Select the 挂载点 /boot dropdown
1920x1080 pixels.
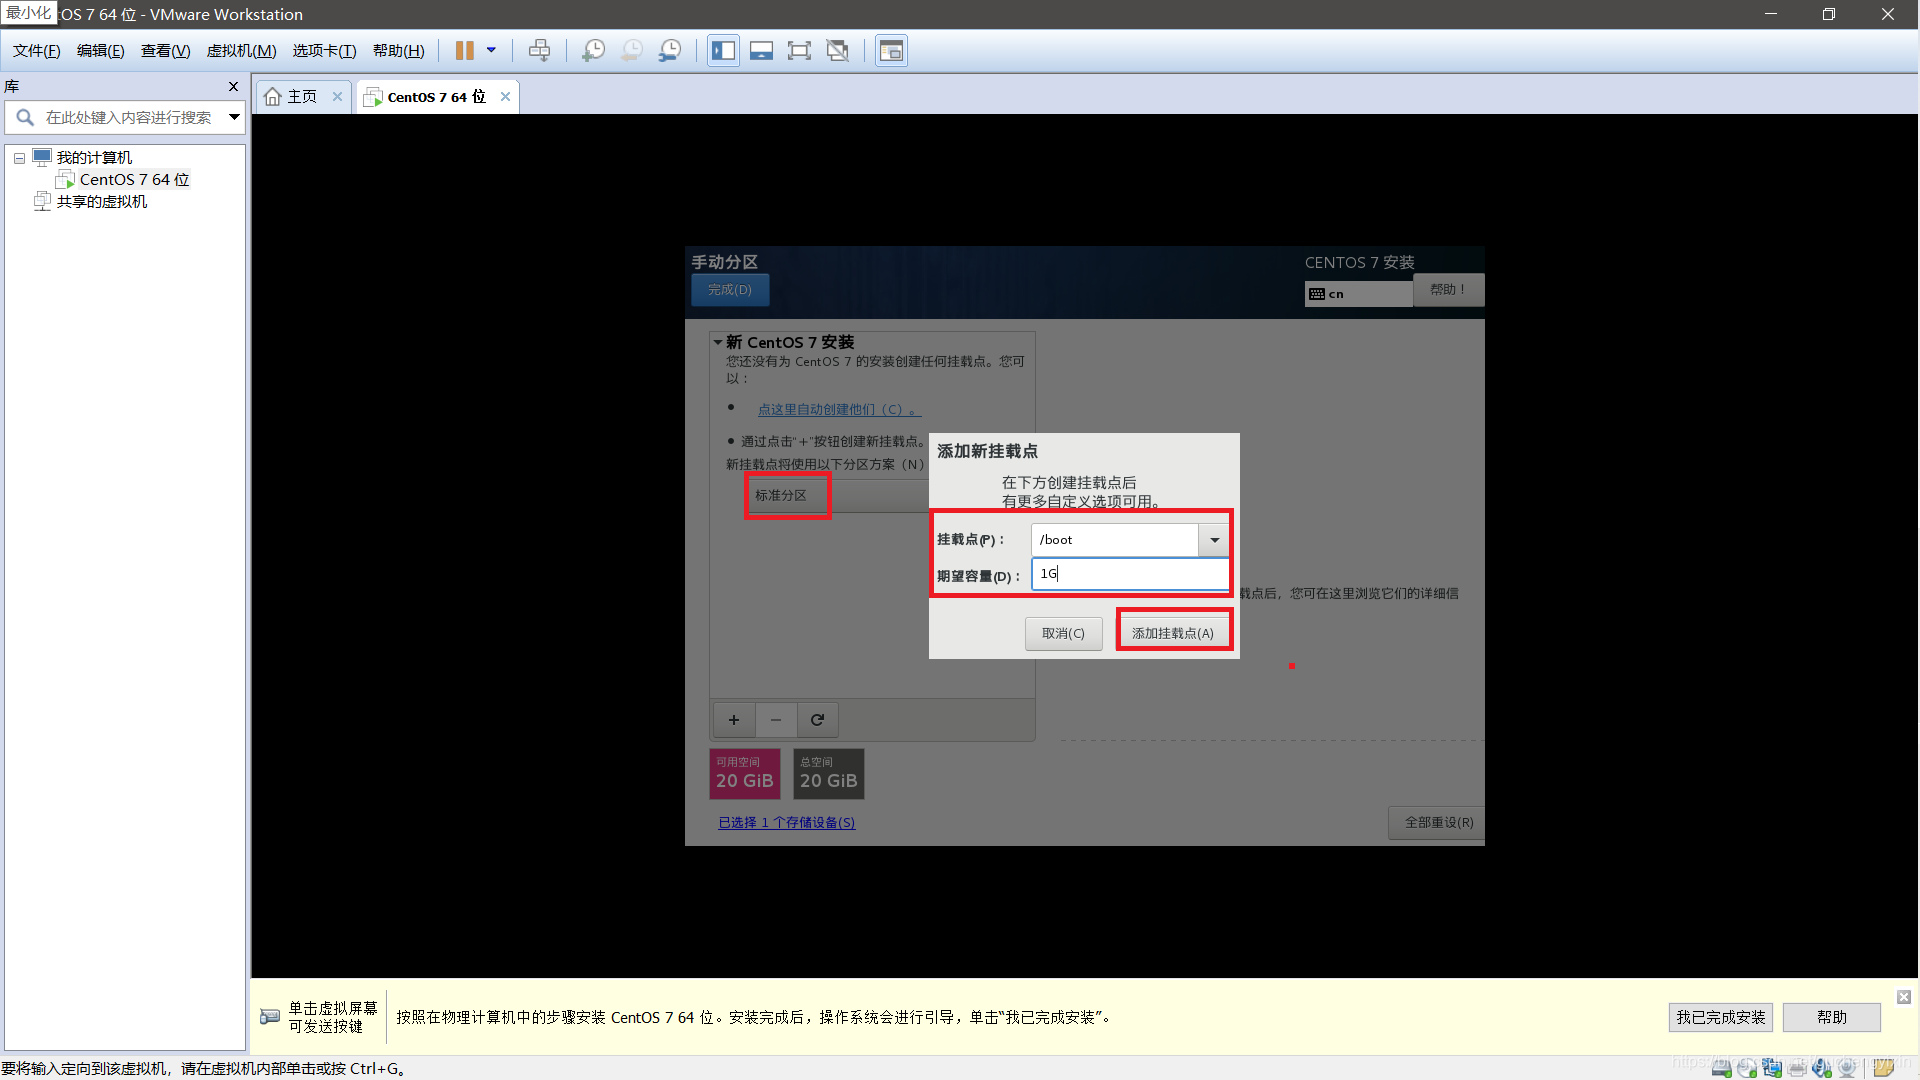[x=1126, y=538]
